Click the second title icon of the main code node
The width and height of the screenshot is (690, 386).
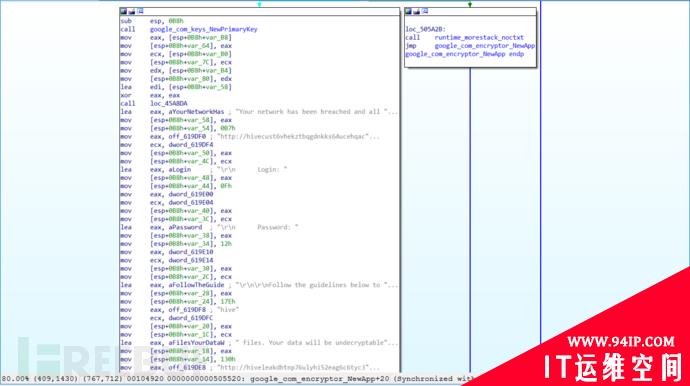[x=132, y=11]
